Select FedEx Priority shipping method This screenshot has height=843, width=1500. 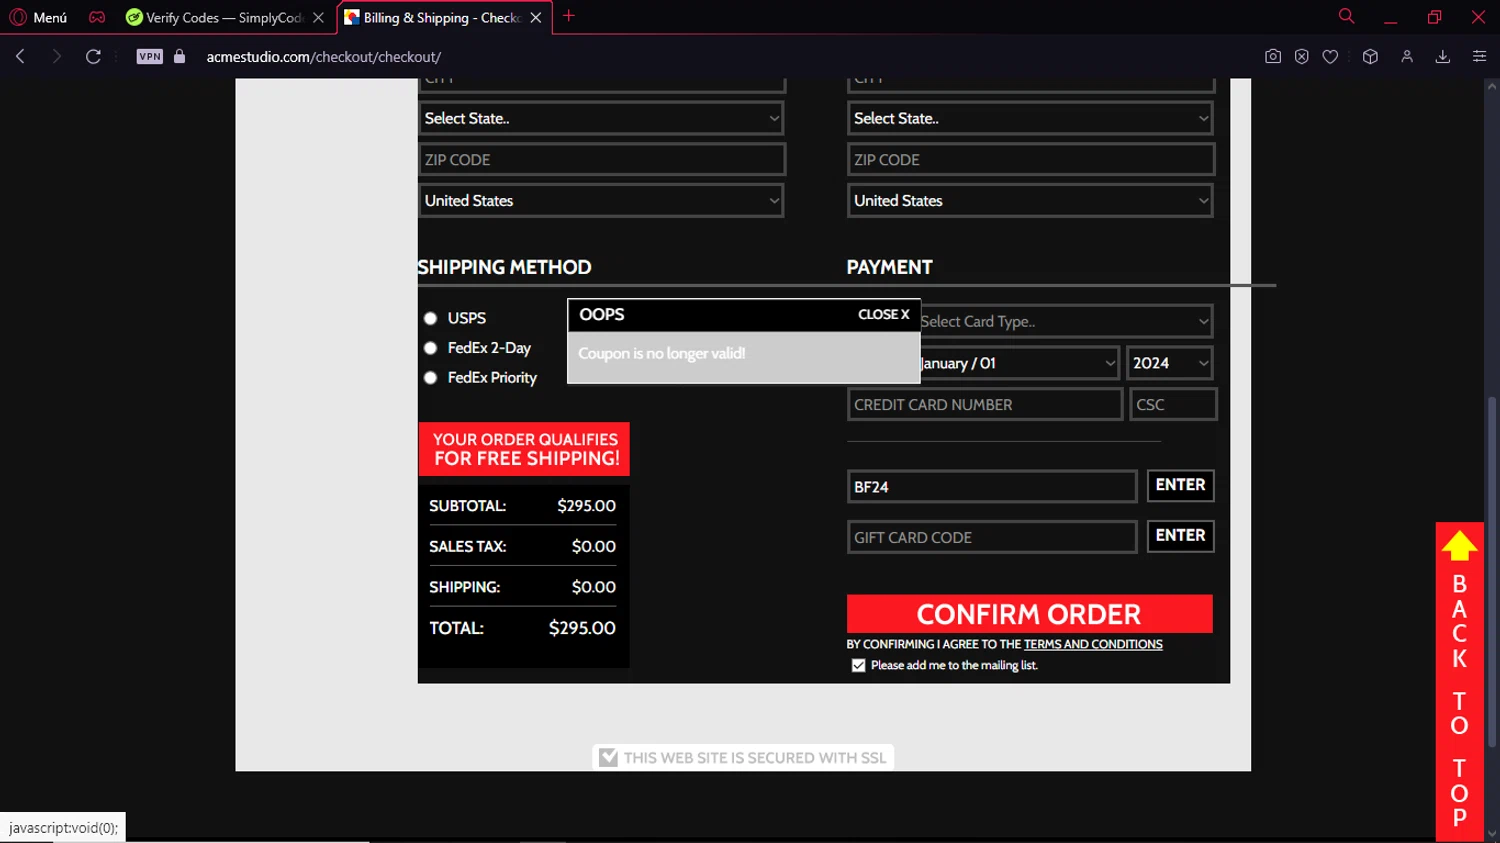[x=431, y=378]
